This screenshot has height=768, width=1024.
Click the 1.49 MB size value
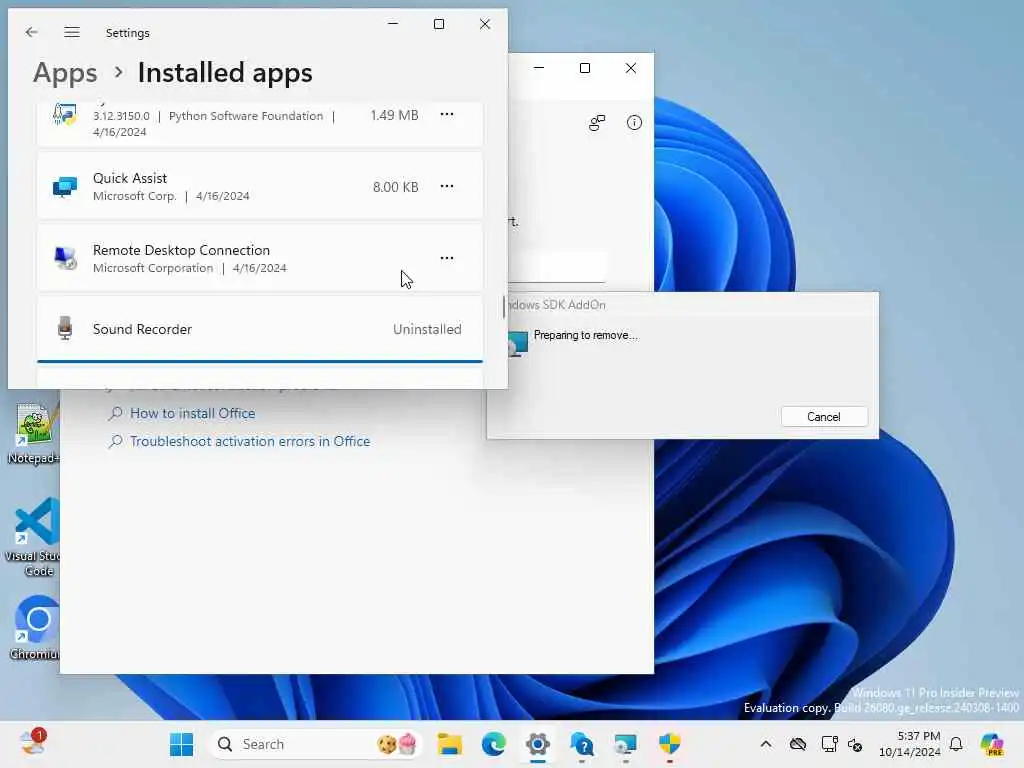coord(394,115)
